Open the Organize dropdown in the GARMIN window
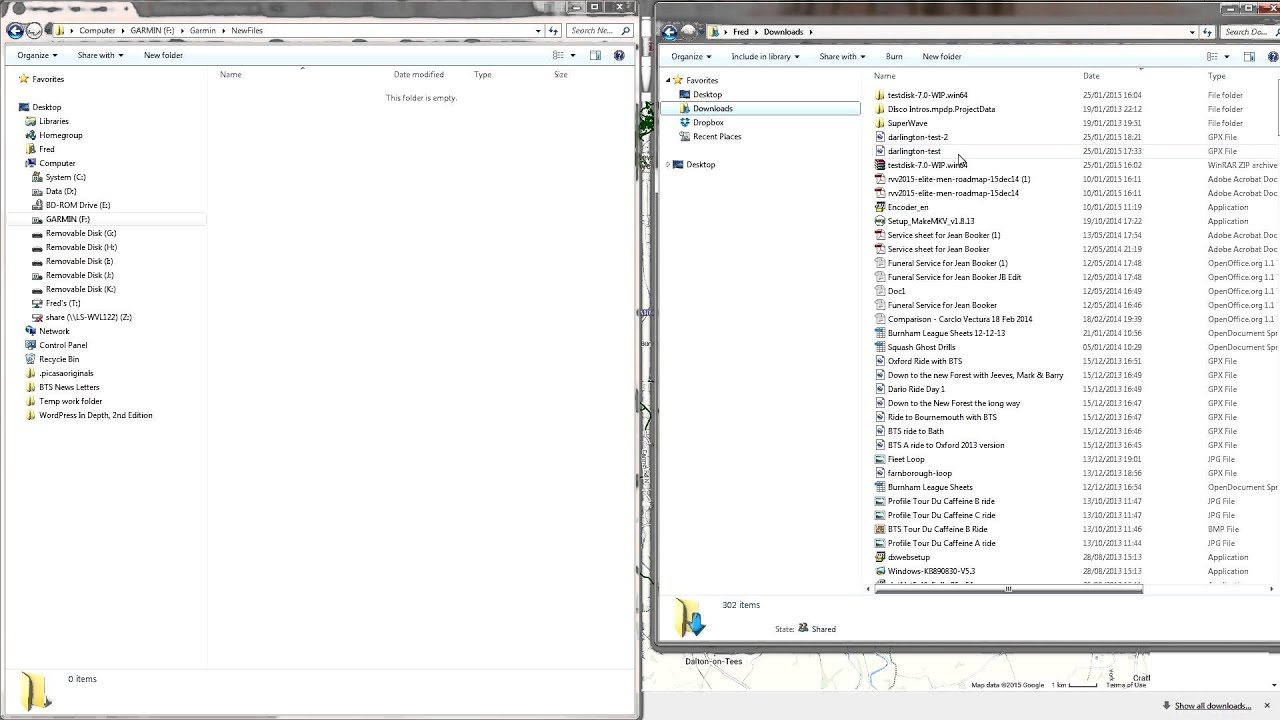This screenshot has width=1280, height=720. point(37,55)
